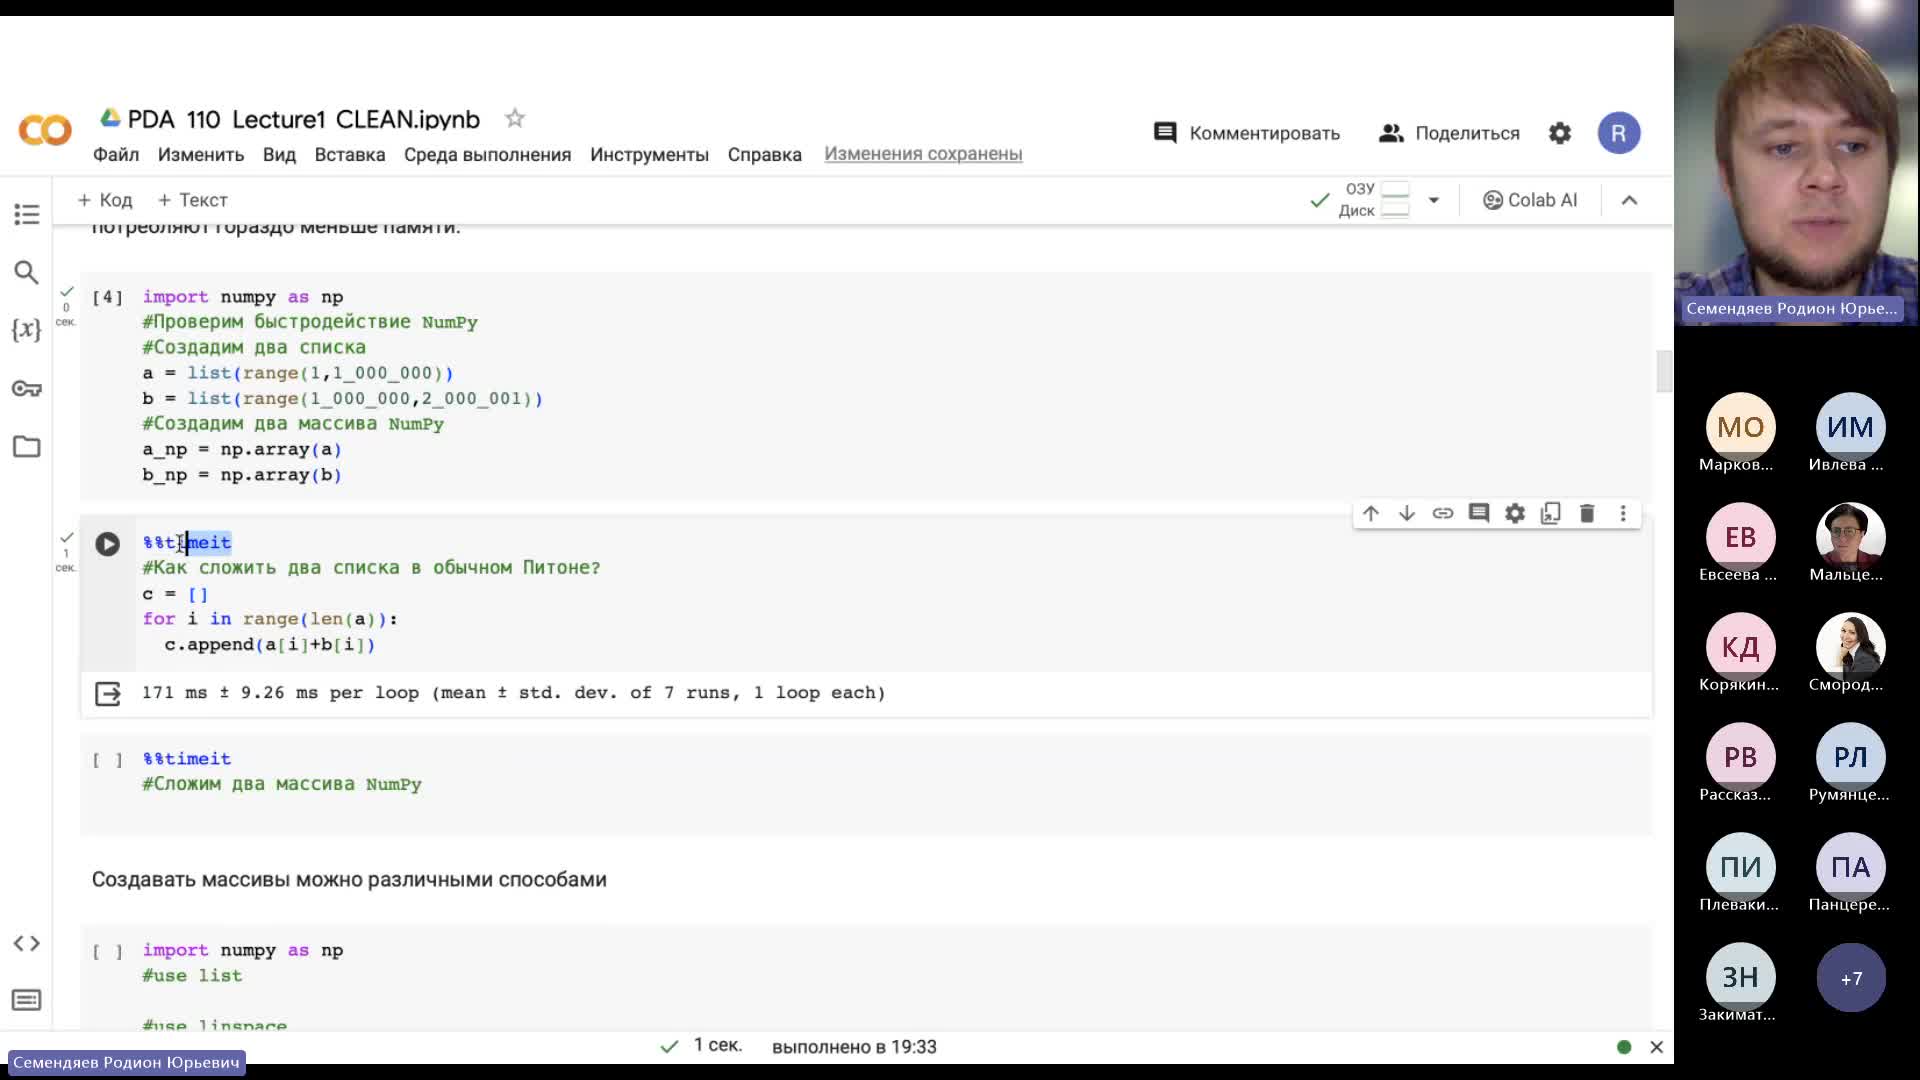Open the terminal panel icon at bottom-left
This screenshot has width=1920, height=1080.
coord(27,1000)
